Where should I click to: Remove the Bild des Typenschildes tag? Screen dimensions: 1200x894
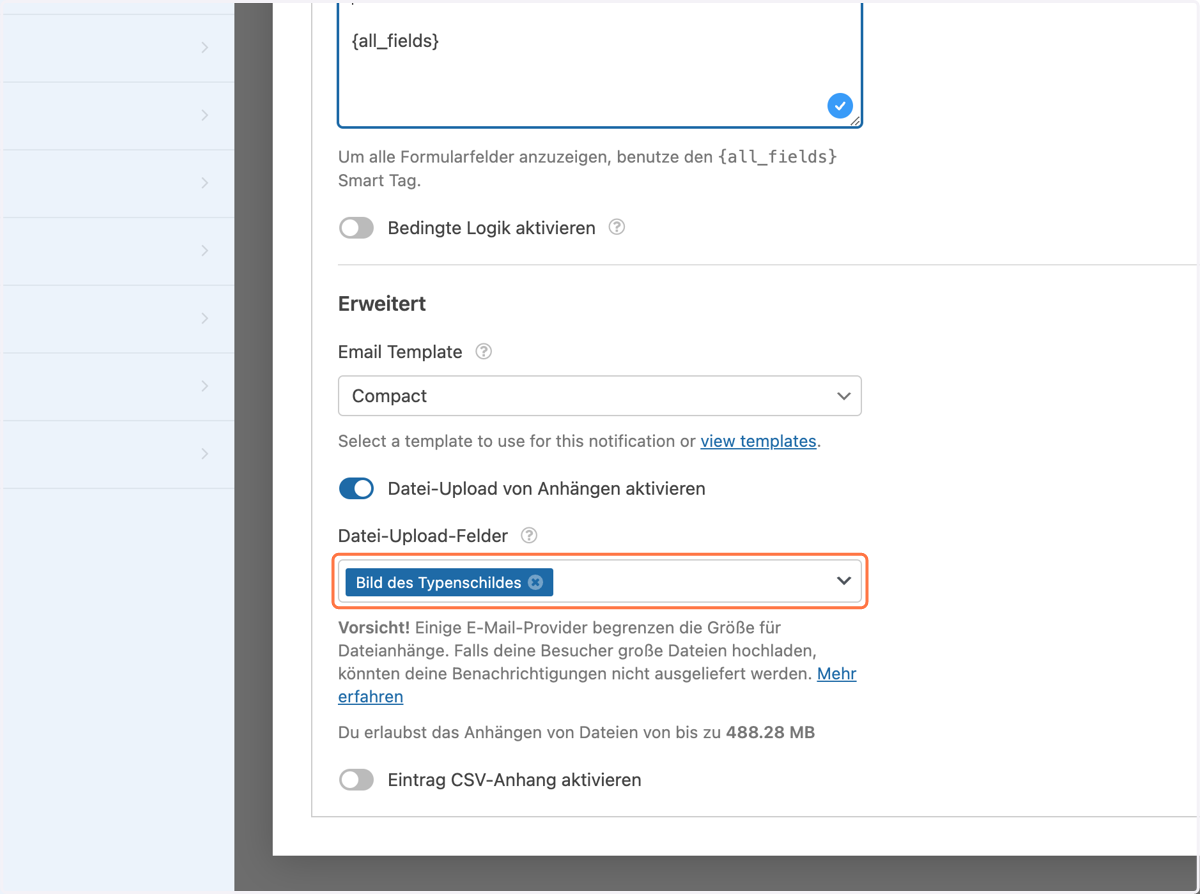[536, 582]
